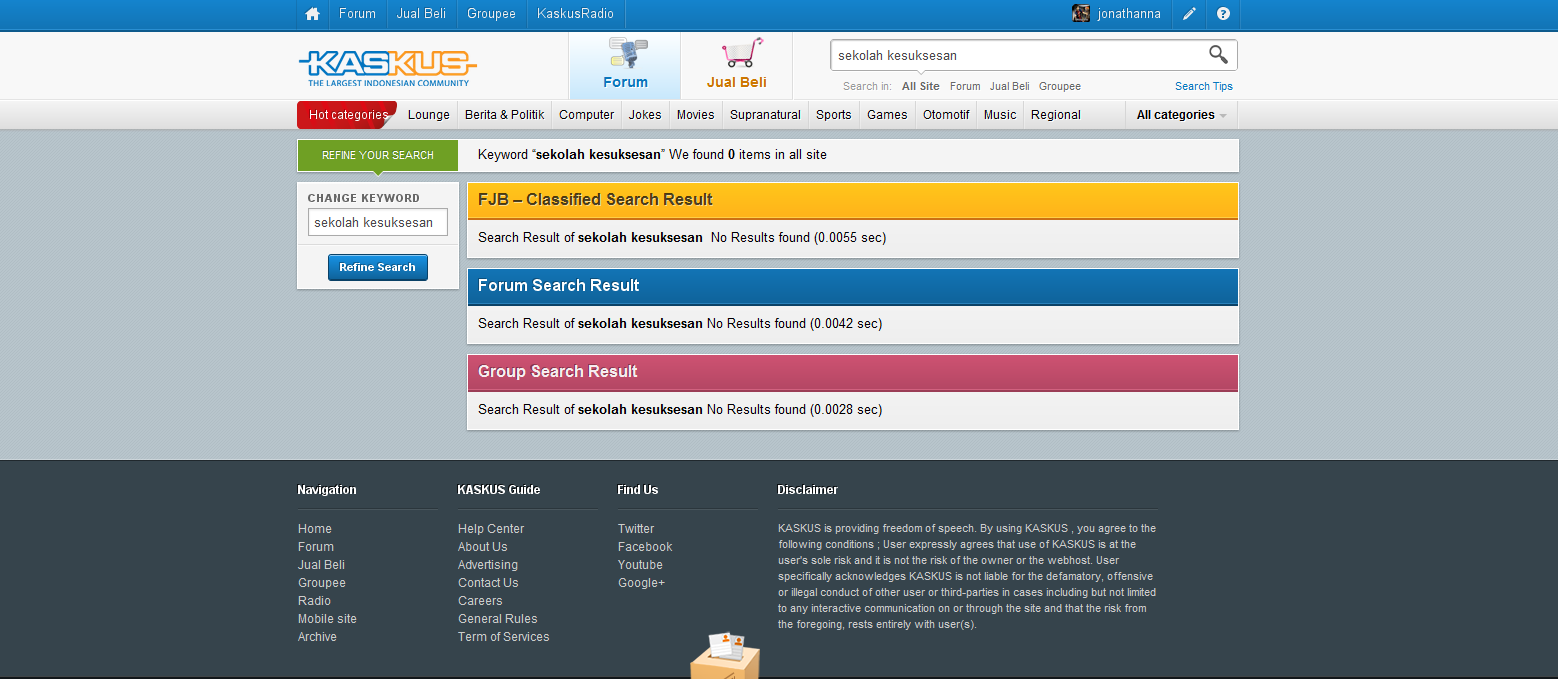Screen dimensions: 1558x679
Task: Open the Music category
Action: click(x=1000, y=115)
